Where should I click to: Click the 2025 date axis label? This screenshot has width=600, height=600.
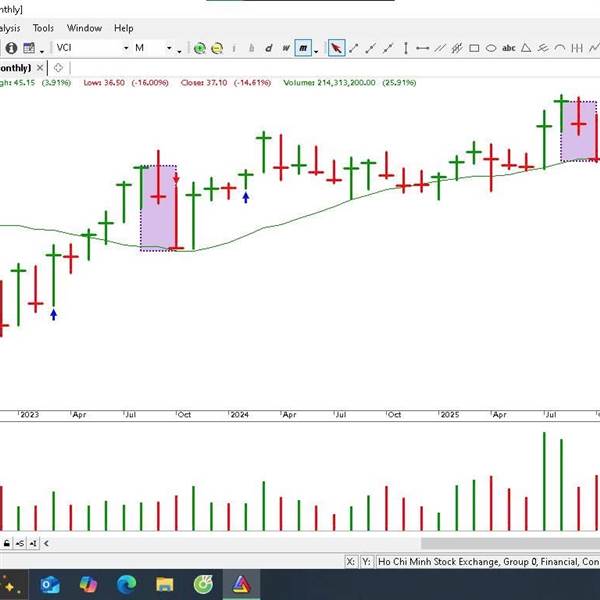click(450, 415)
